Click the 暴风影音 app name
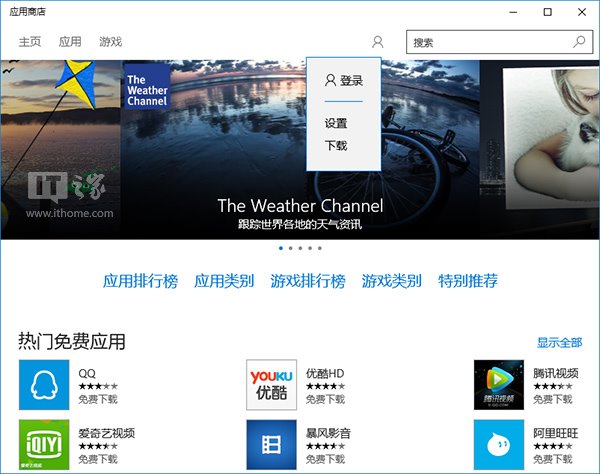The image size is (600, 474). point(328,433)
